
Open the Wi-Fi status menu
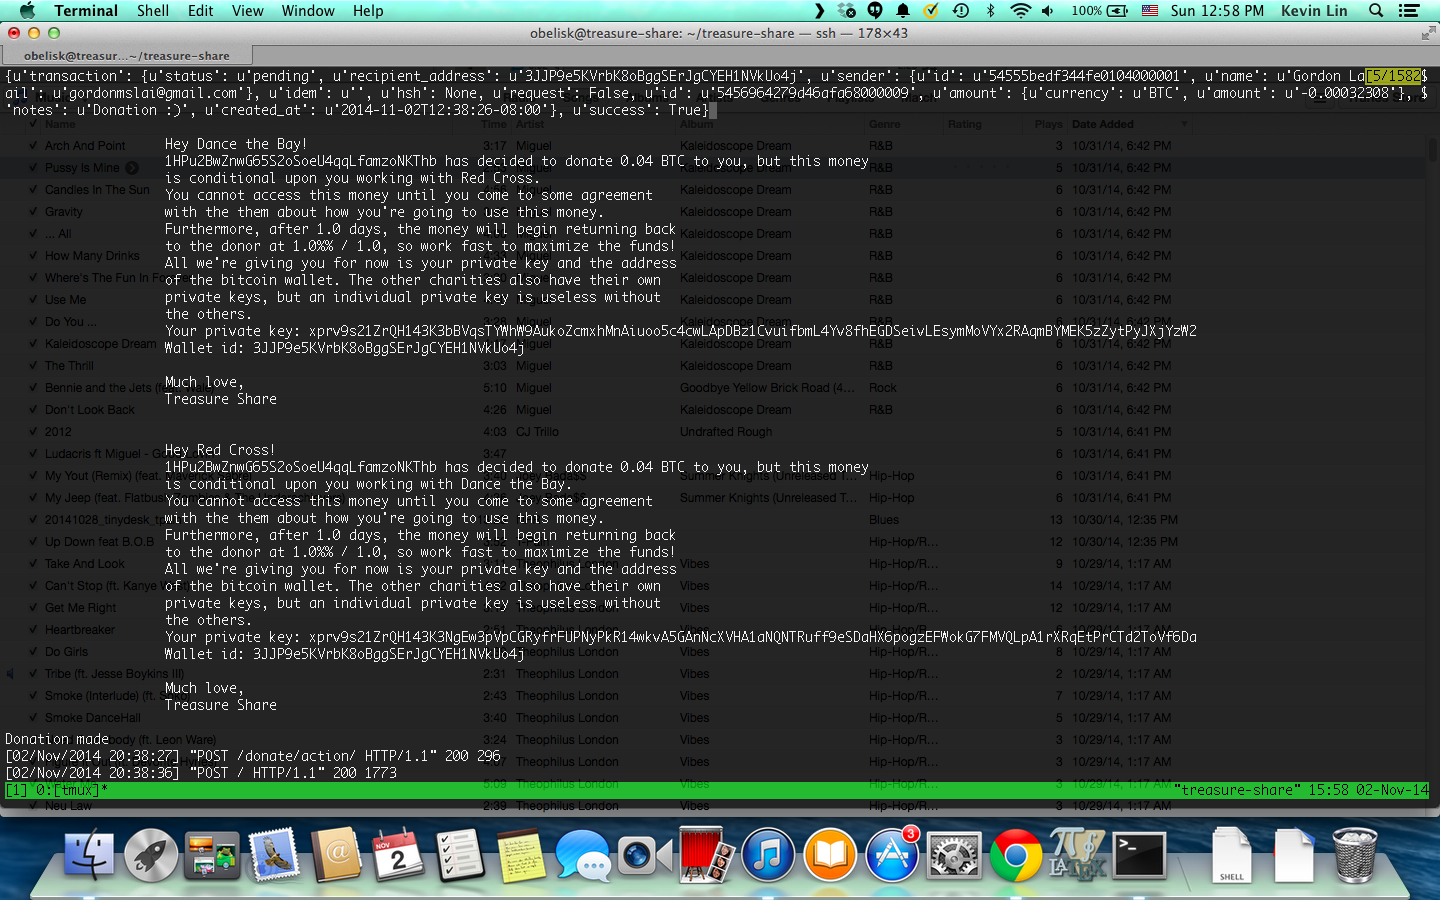(x=1020, y=11)
